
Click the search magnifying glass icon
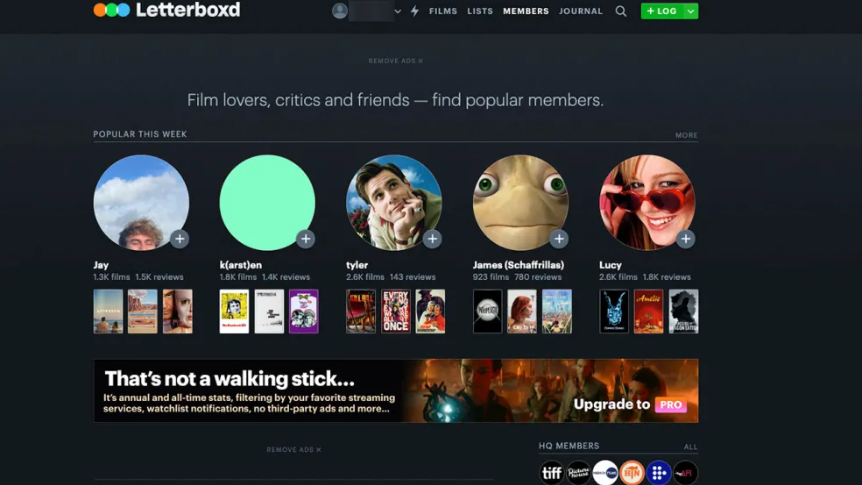pos(621,11)
